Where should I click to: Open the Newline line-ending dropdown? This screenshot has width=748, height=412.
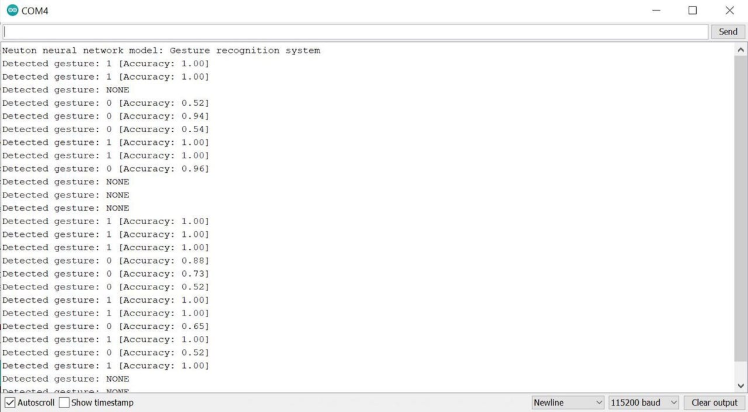tap(568, 402)
